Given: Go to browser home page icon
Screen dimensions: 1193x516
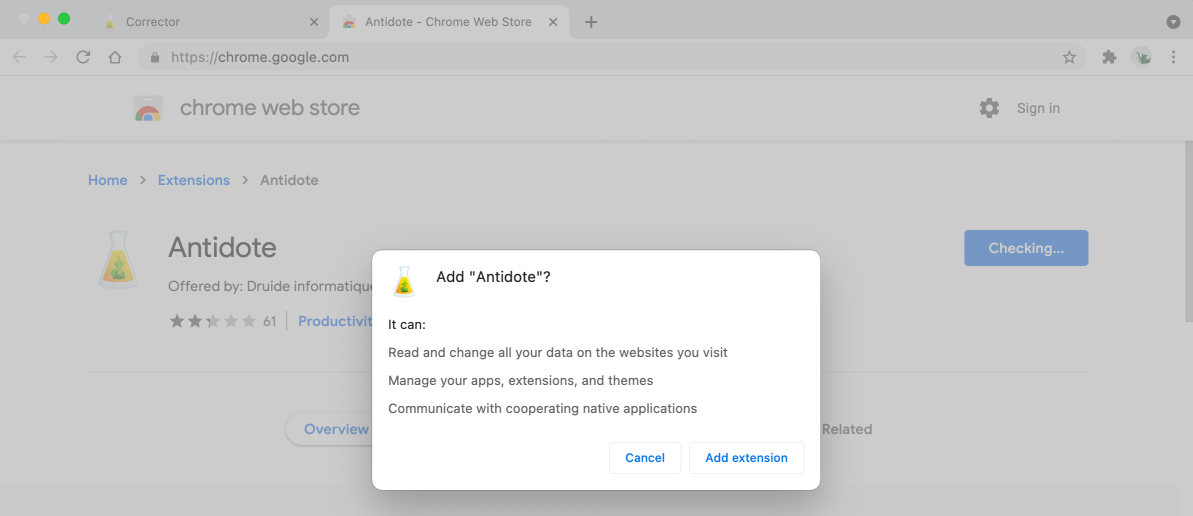Looking at the screenshot, I should click(115, 58).
